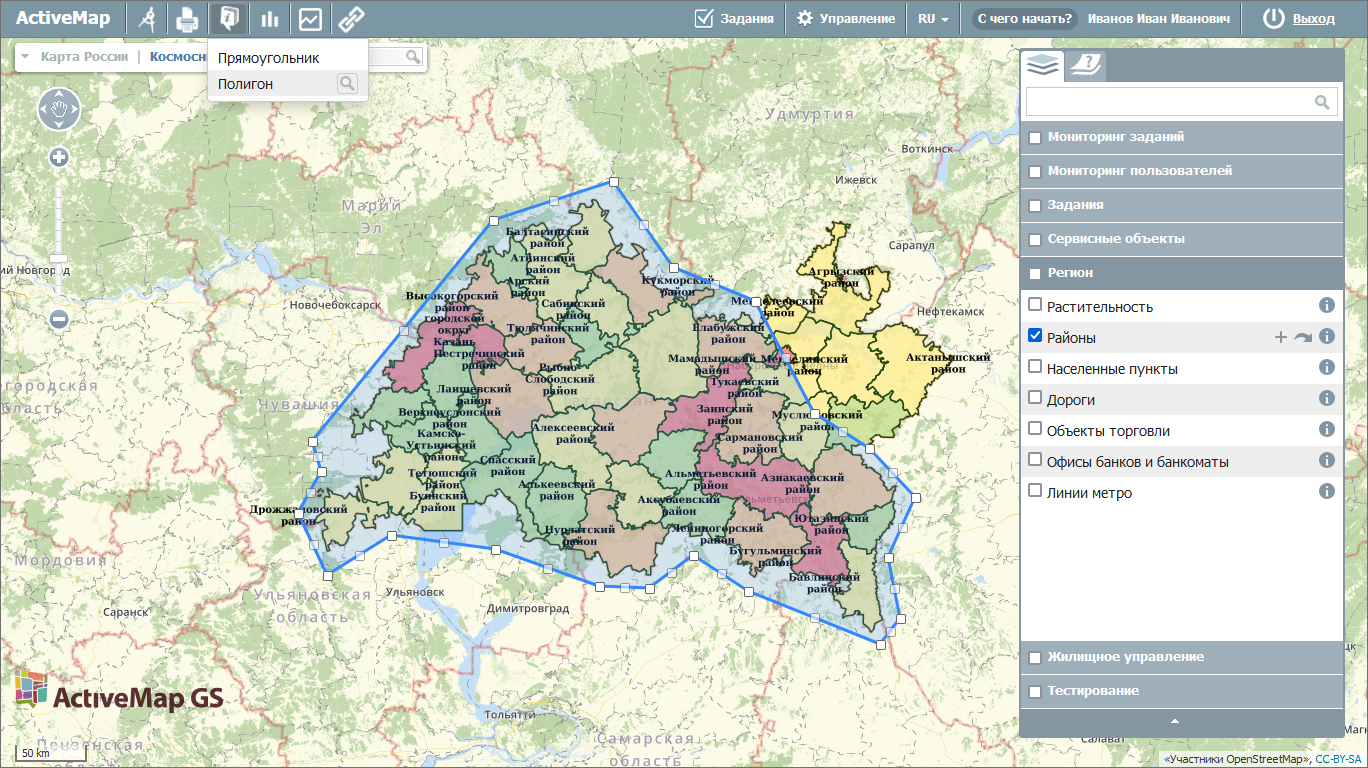Turn on Населенные пункты layer
This screenshot has height=768, width=1368.
pyautogui.click(x=1035, y=367)
